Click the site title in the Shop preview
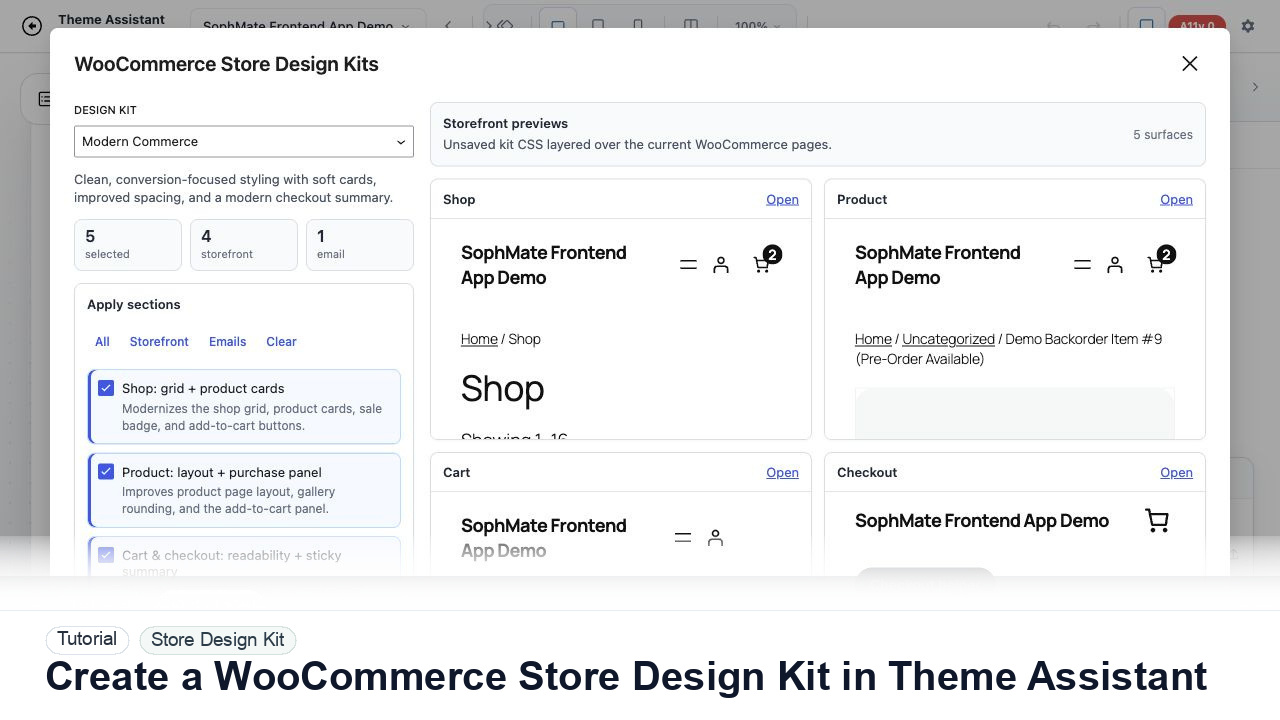 (544, 265)
